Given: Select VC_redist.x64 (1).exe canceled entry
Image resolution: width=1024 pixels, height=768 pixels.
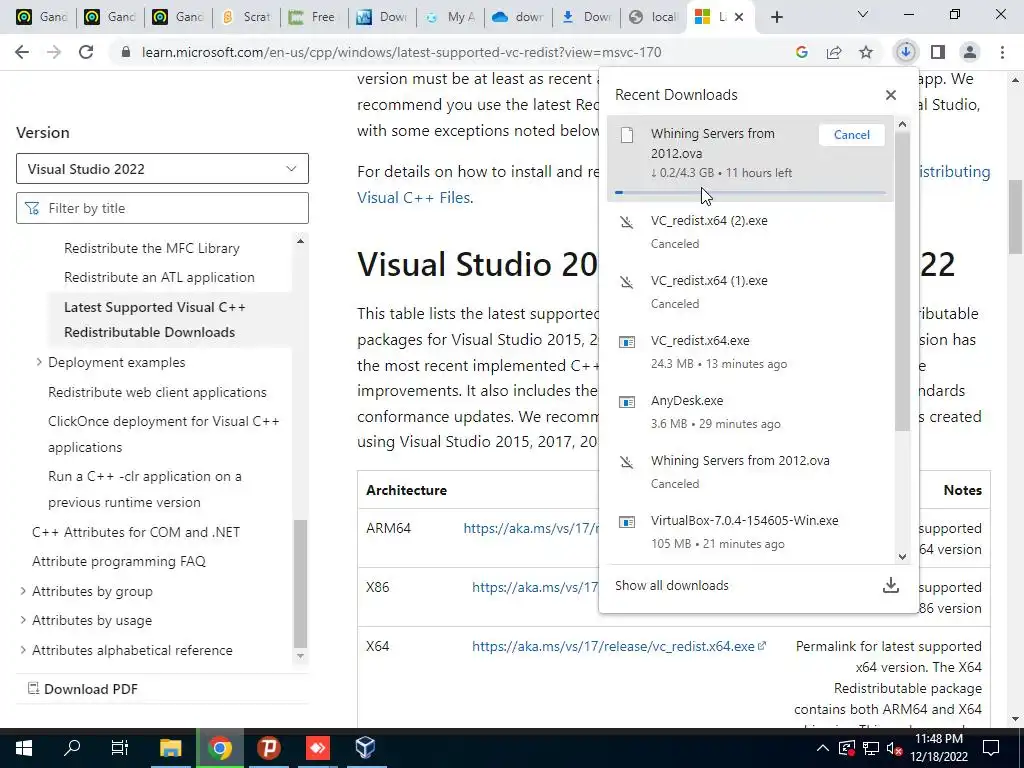Looking at the screenshot, I should [750, 291].
